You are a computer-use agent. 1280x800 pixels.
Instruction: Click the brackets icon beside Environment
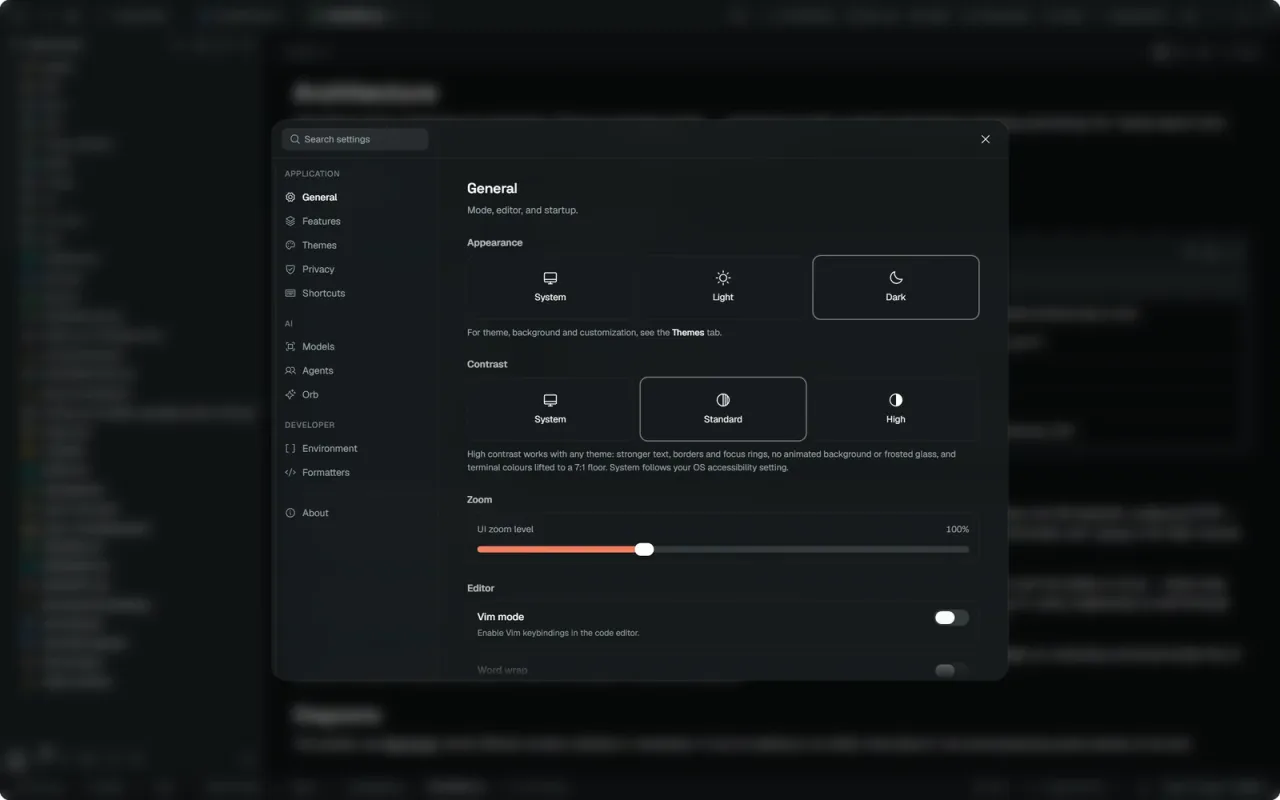tap(290, 448)
